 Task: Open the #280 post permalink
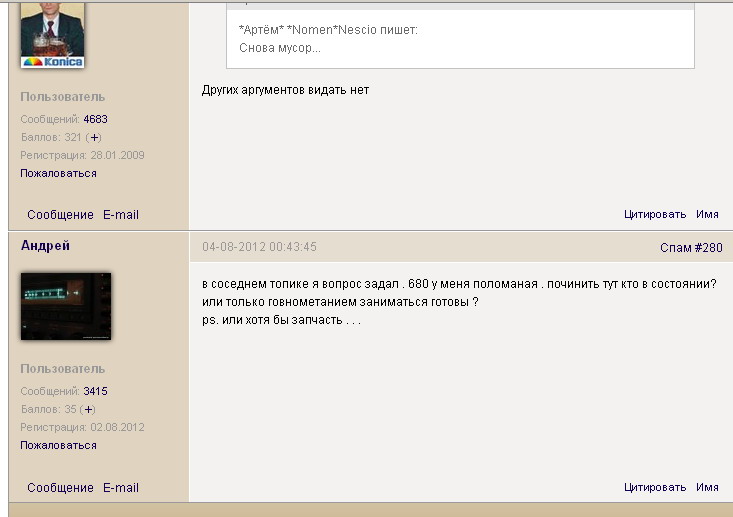coord(708,247)
